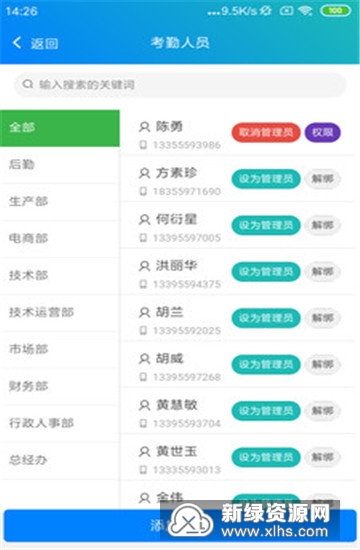Open 权限 settings for 陈勇
This screenshot has width=360, height=550.
322,133
